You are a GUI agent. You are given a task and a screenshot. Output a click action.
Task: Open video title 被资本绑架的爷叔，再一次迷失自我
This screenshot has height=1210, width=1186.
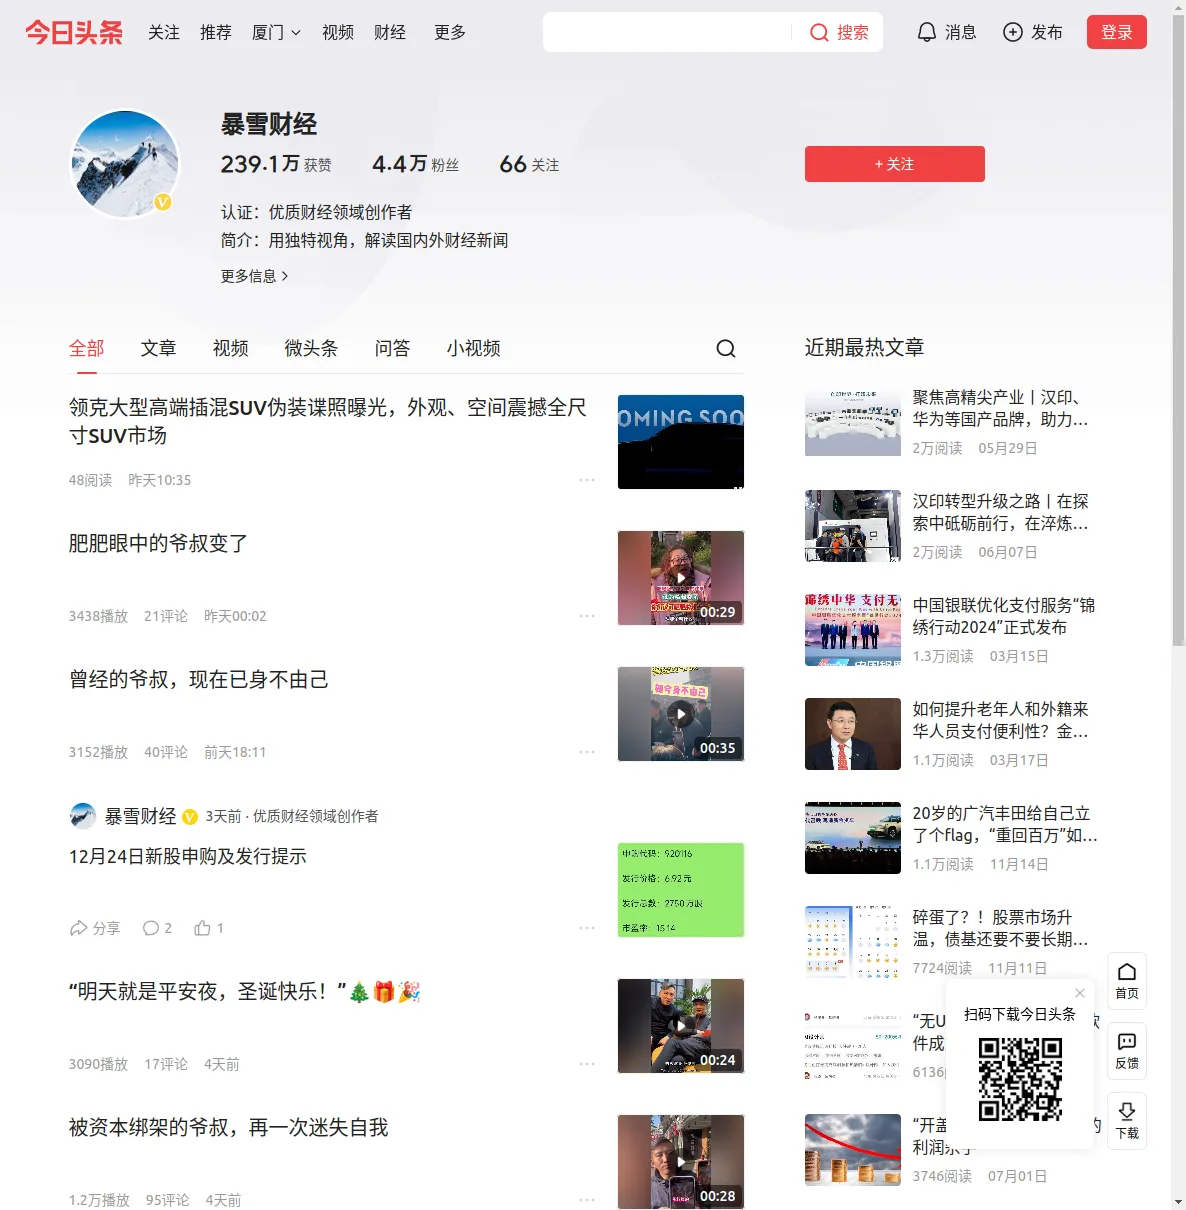229,1128
